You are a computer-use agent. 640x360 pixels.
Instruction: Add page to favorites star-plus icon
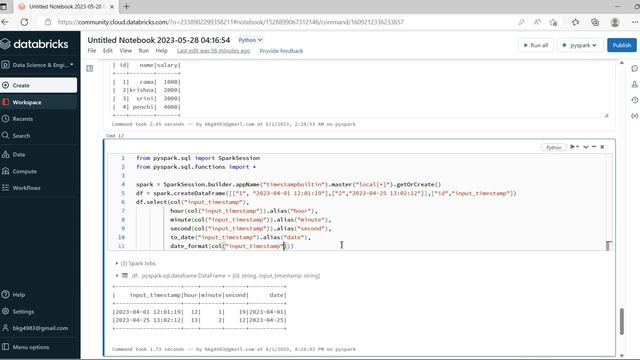tap(553, 22)
